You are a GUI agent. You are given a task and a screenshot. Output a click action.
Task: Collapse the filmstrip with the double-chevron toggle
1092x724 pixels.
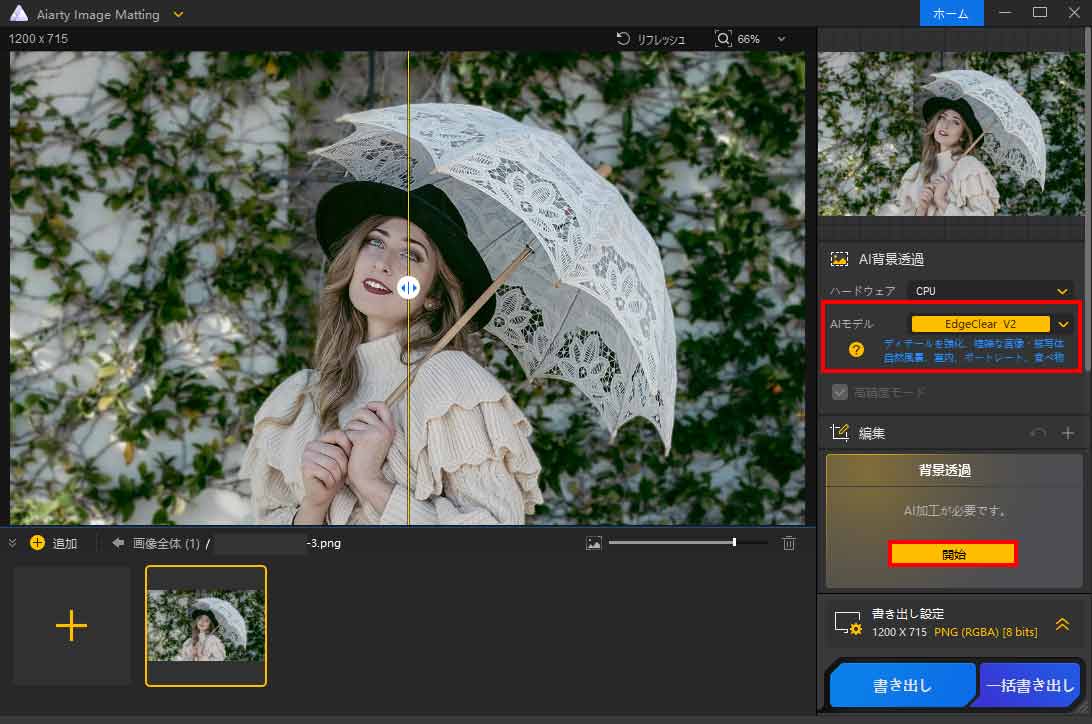click(x=14, y=543)
